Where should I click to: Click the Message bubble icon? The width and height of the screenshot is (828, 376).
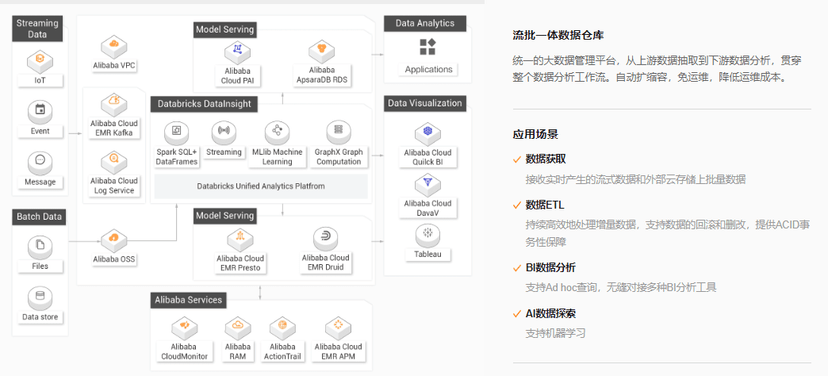(x=40, y=162)
